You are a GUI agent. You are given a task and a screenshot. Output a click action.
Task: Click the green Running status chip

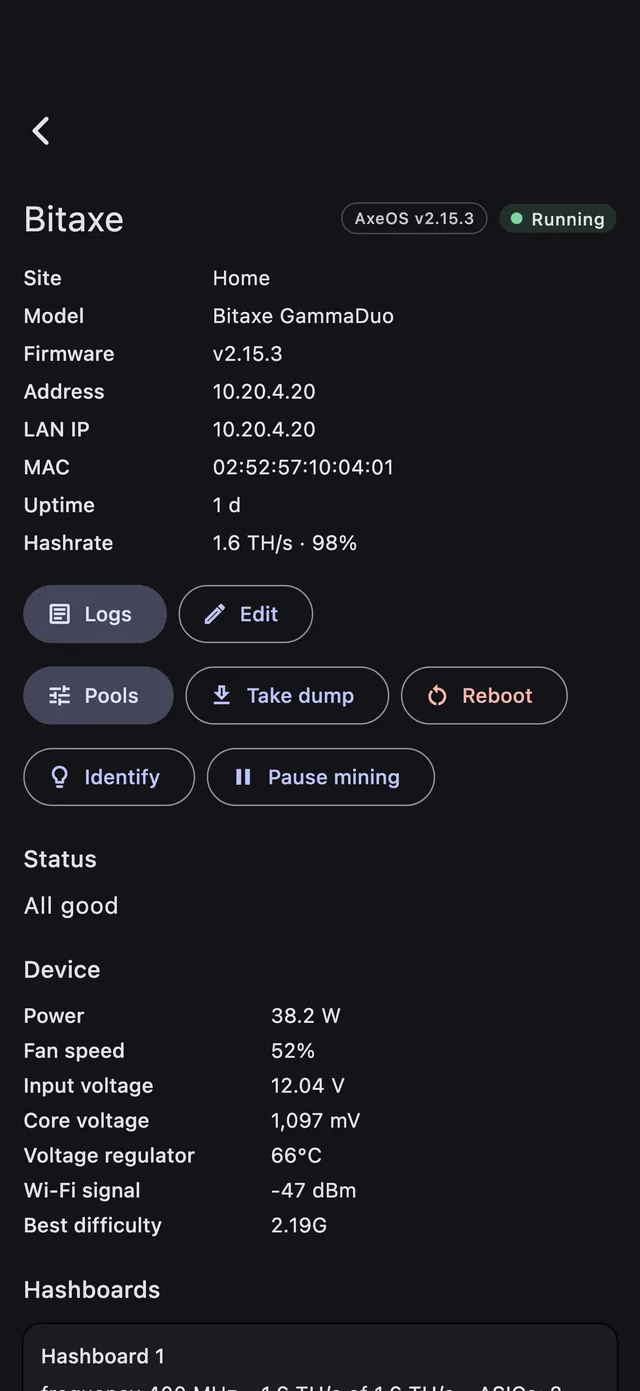pos(557,218)
